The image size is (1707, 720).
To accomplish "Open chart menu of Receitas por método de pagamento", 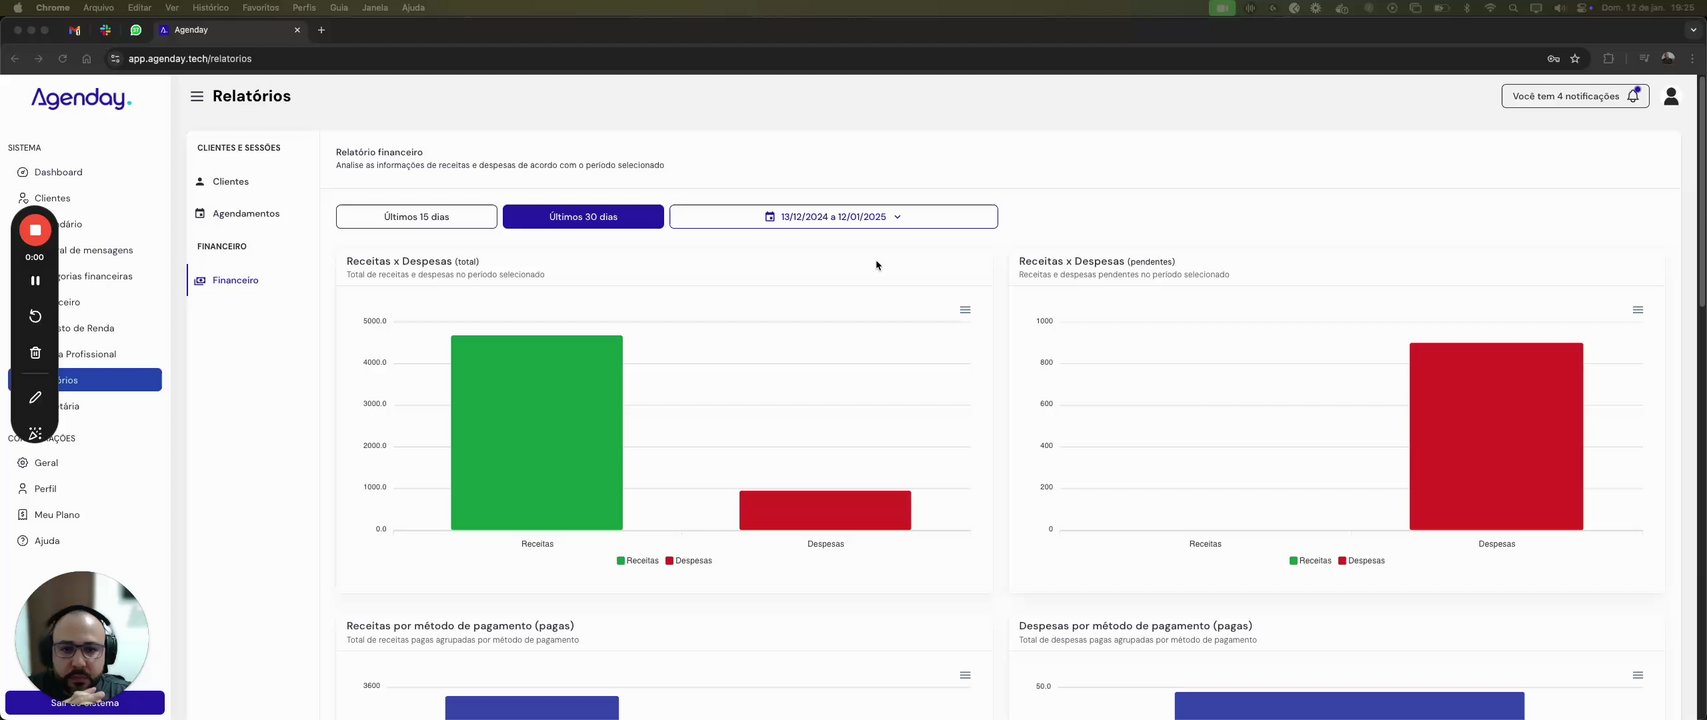I will [x=965, y=675].
